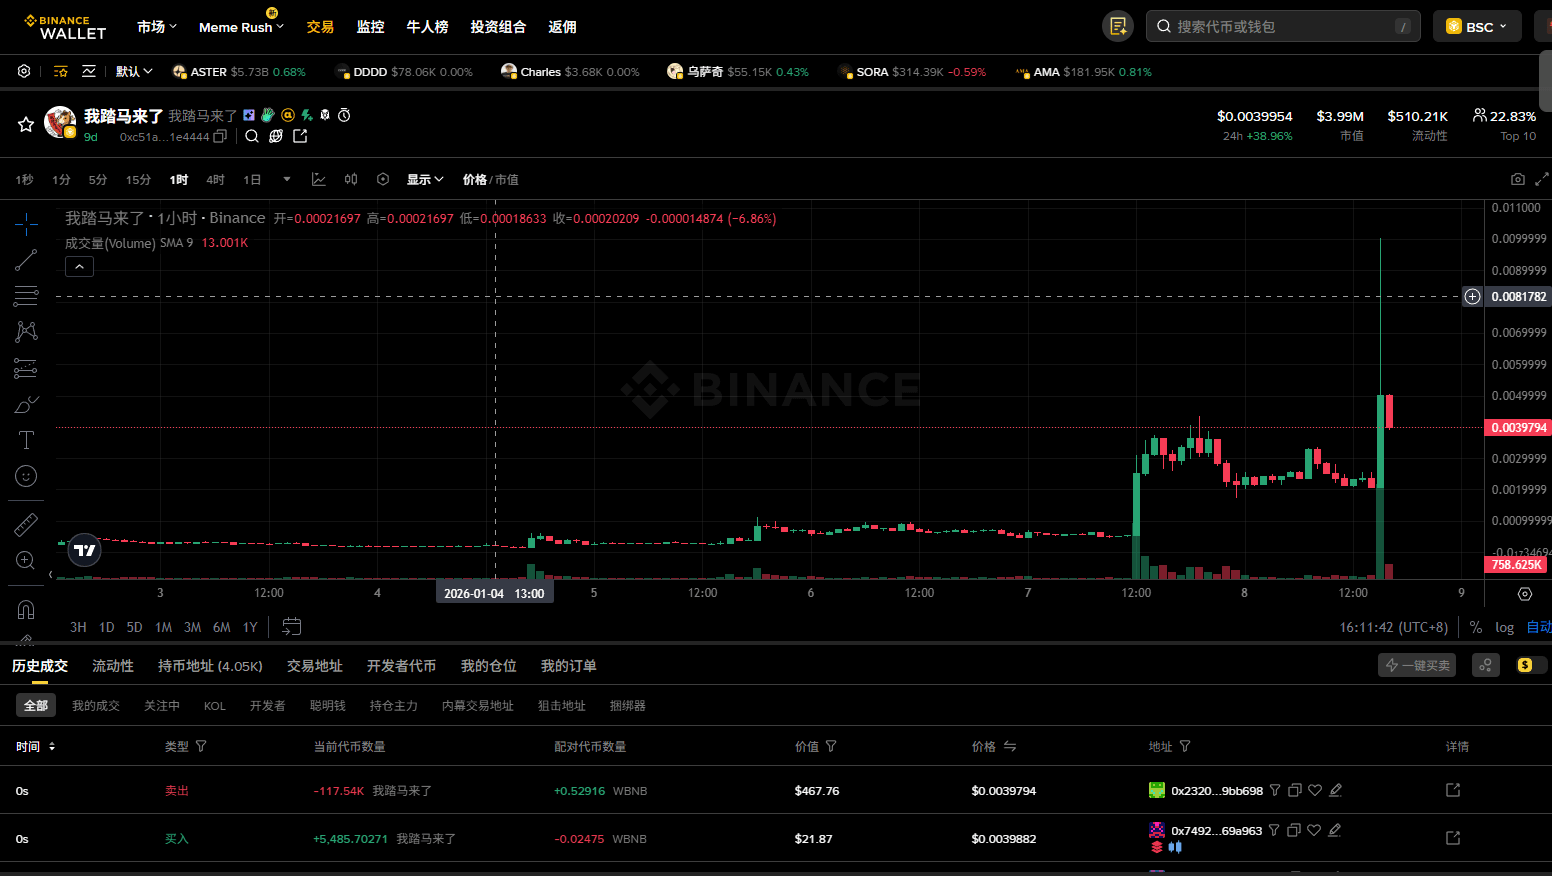The height and width of the screenshot is (876, 1552).
Task: Open the ticker bar settings gear
Action: (24, 71)
